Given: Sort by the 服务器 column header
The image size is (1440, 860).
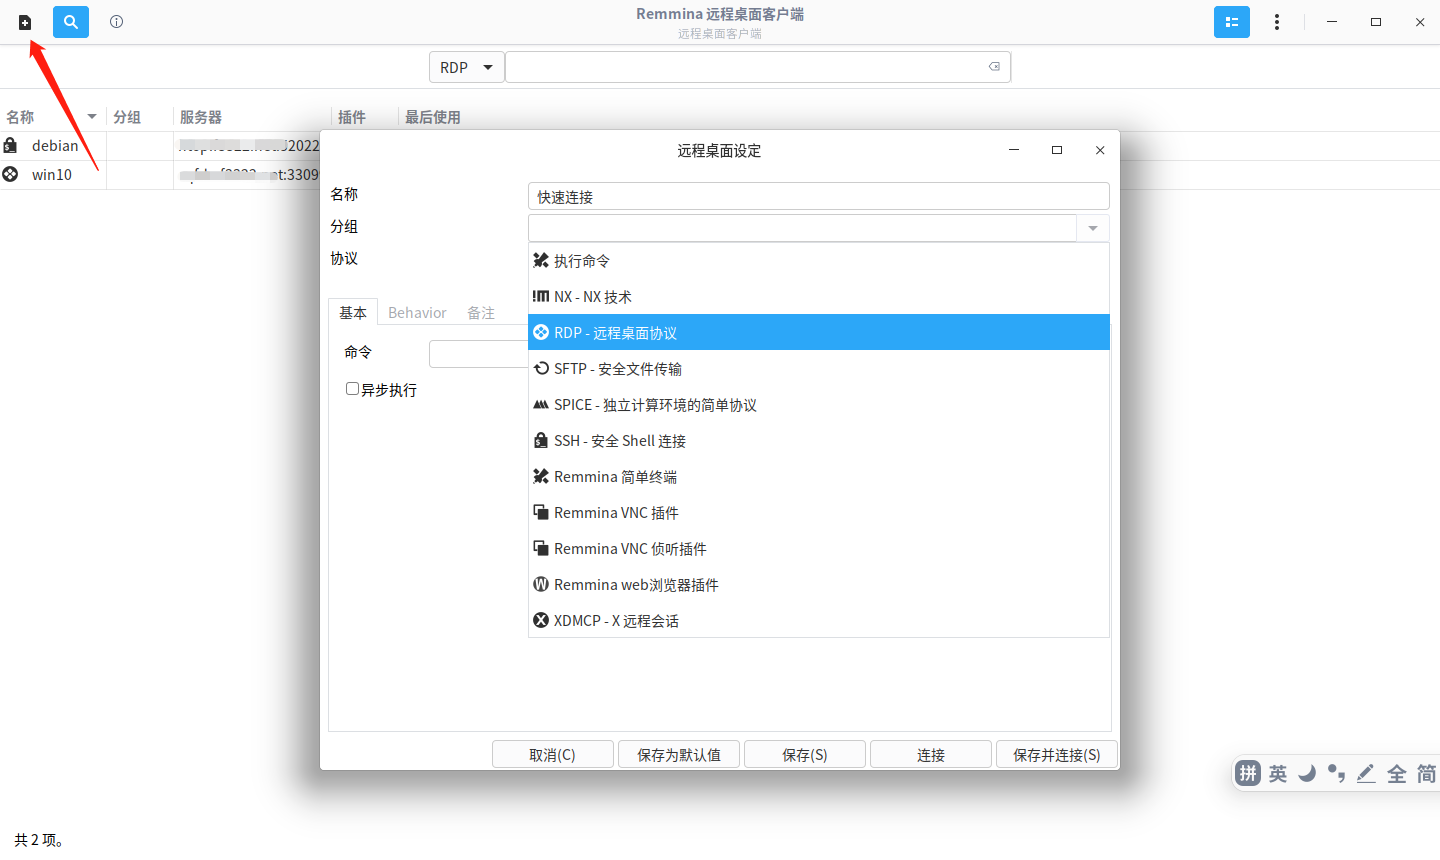Looking at the screenshot, I should coord(201,117).
